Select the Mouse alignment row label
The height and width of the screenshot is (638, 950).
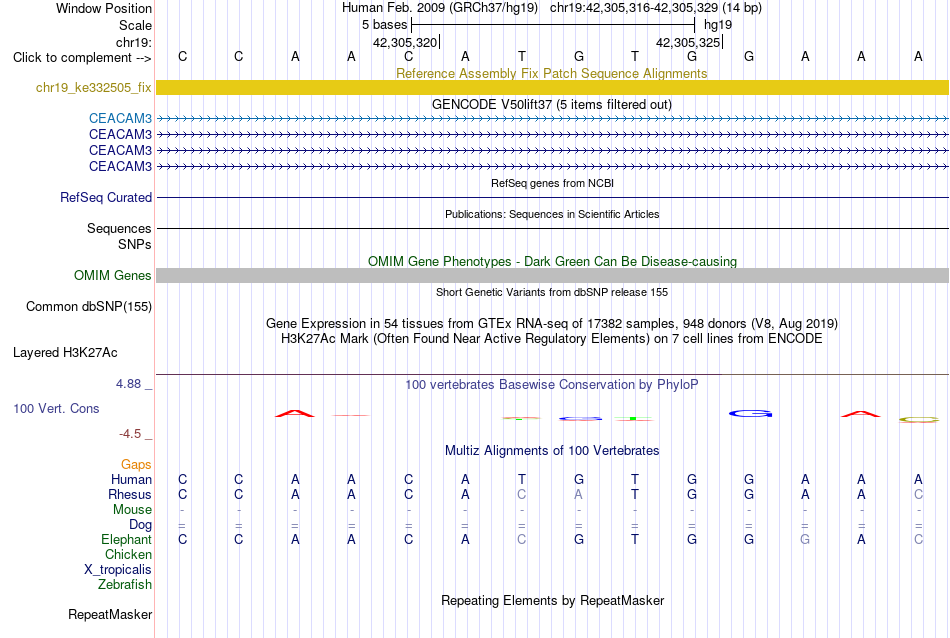point(132,510)
